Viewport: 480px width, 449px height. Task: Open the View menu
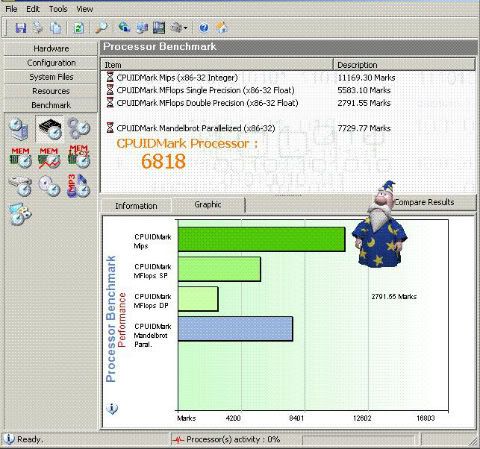pos(85,9)
